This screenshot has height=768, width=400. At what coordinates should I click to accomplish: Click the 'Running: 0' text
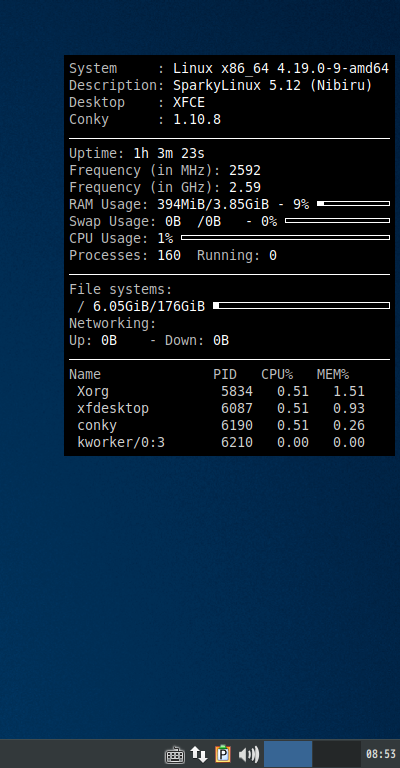[x=237, y=256]
